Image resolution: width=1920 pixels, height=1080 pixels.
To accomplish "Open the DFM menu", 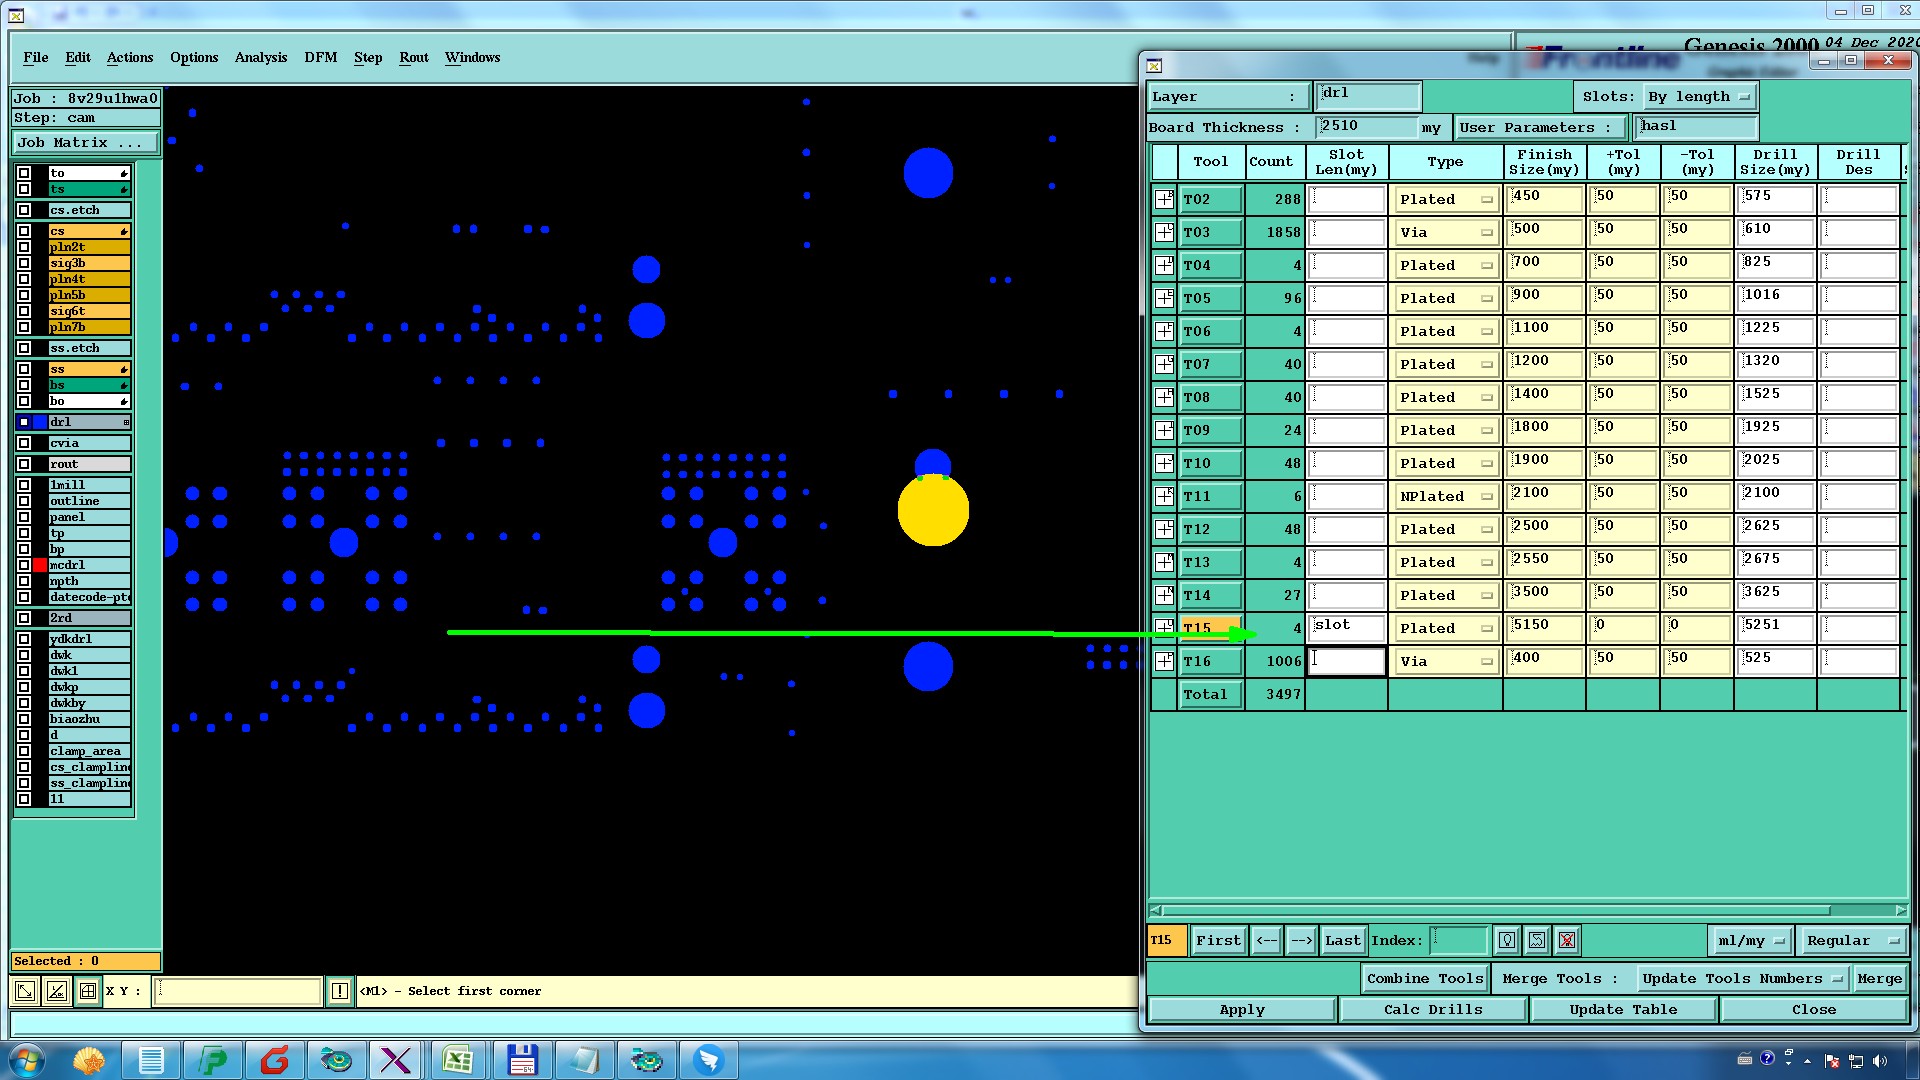I will 320,58.
